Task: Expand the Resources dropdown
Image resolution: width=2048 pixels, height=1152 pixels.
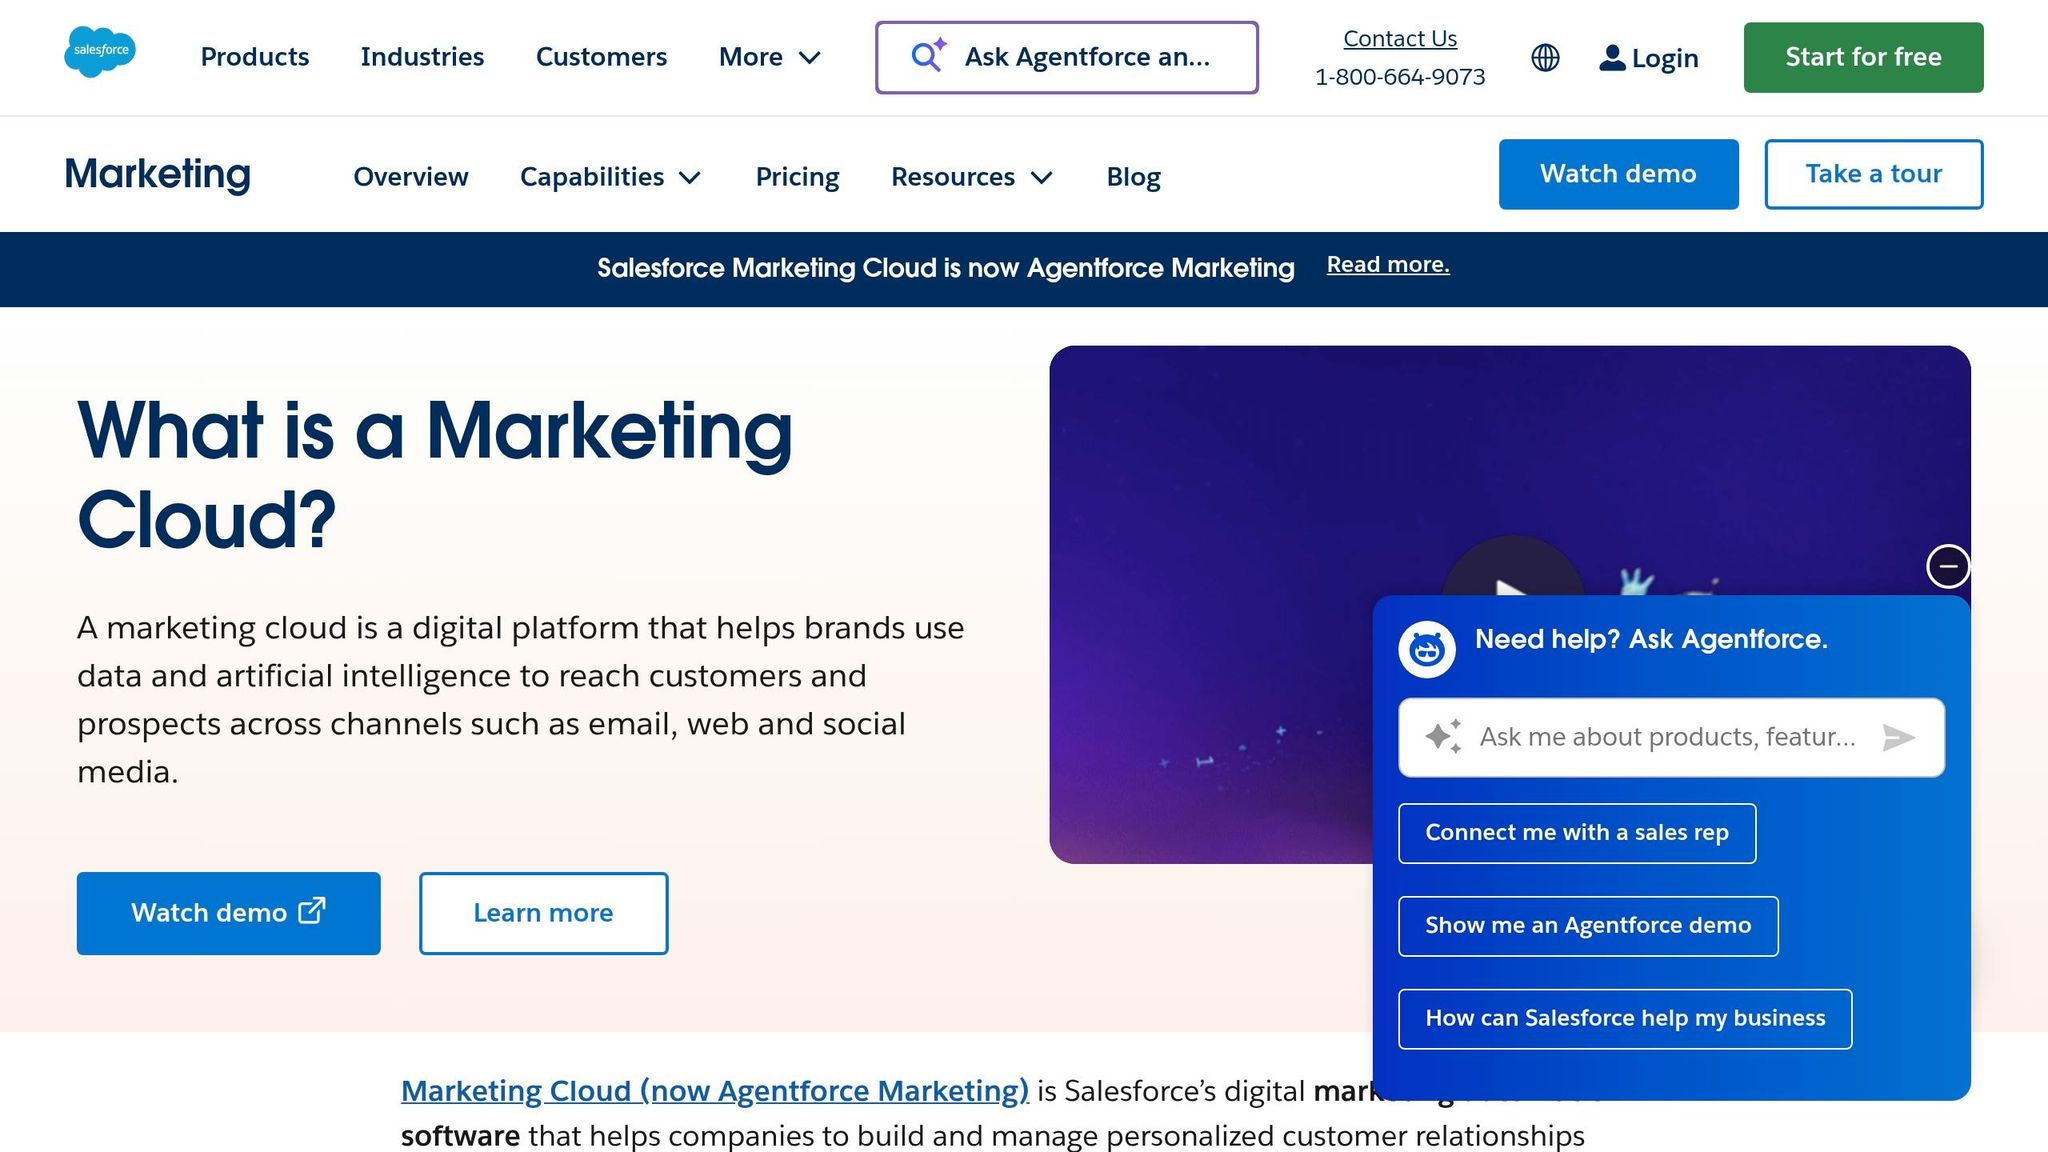Action: tap(971, 176)
